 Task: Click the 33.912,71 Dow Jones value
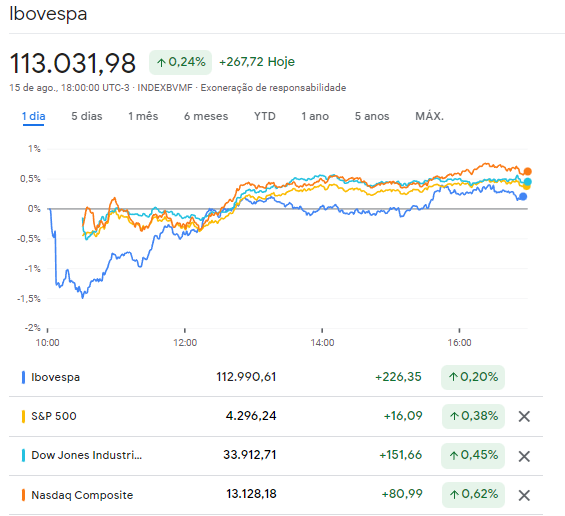(250, 455)
